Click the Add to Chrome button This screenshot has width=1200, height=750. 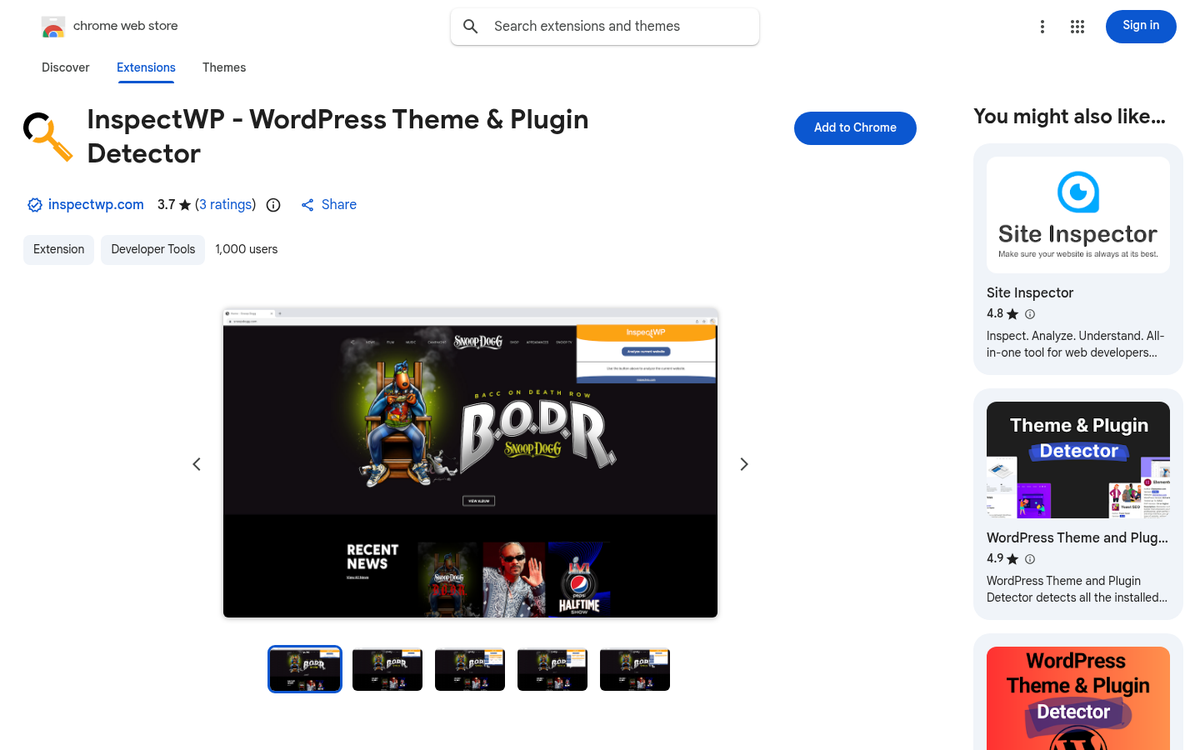click(855, 128)
